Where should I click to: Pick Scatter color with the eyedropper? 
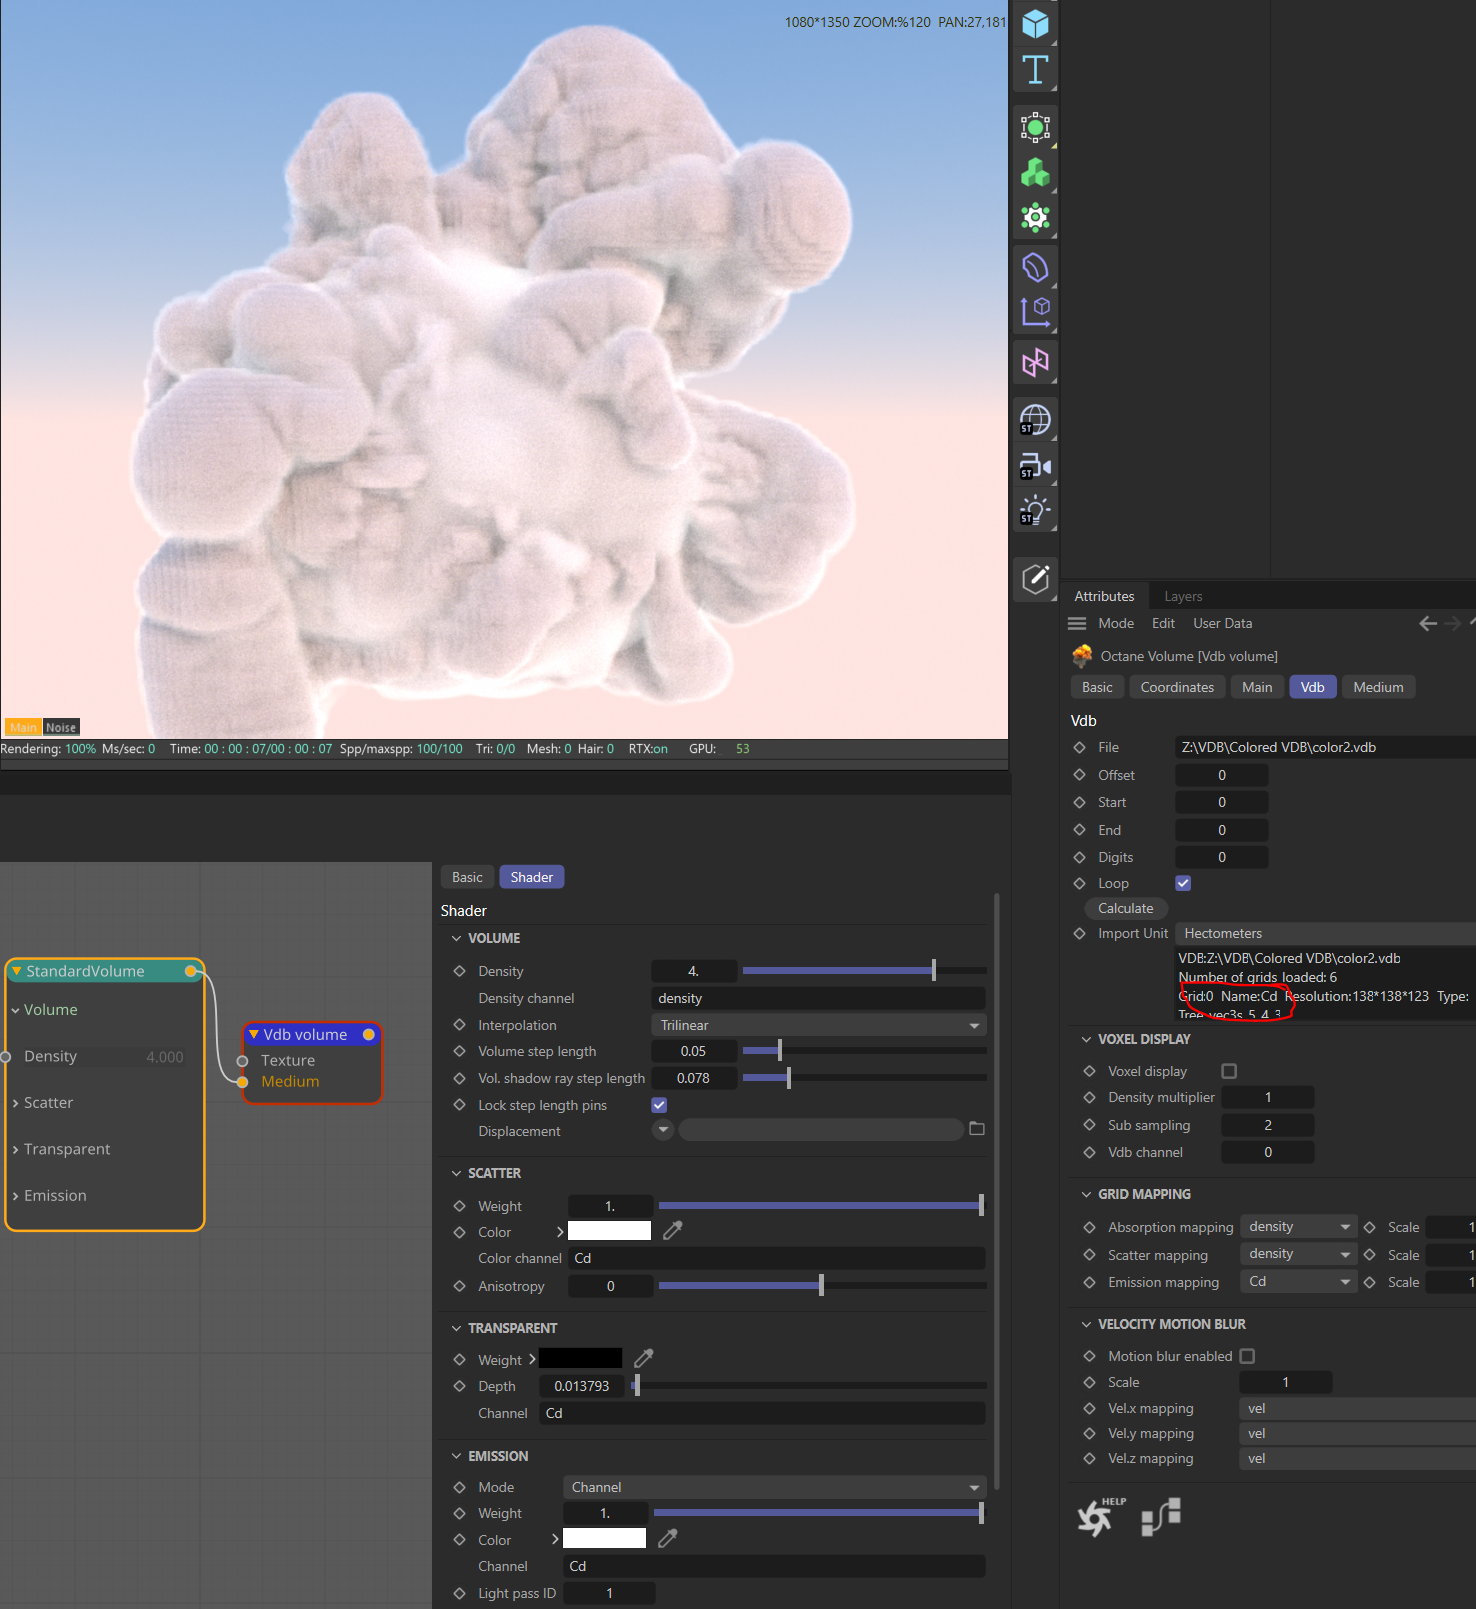673,1231
